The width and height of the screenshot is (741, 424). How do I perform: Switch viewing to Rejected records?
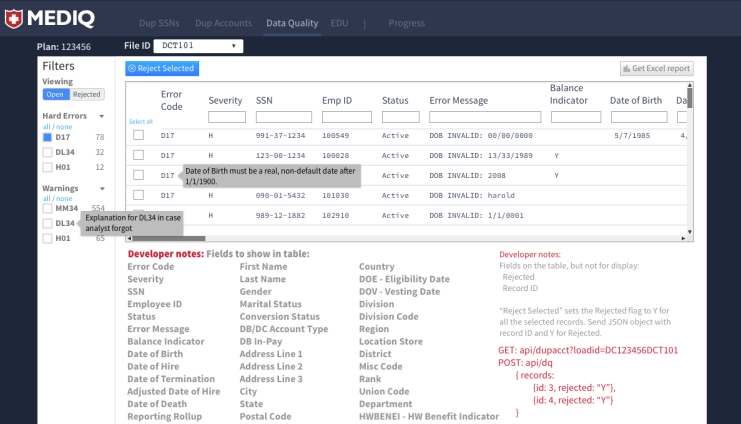pyautogui.click(x=87, y=95)
